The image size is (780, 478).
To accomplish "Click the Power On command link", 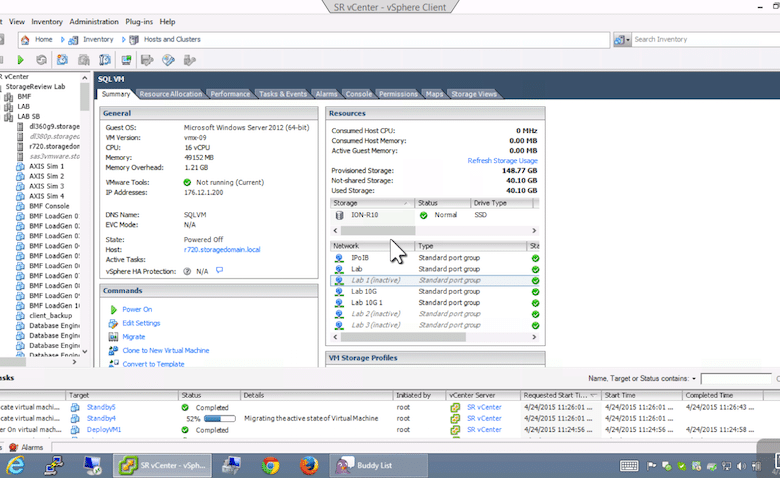I will point(137,309).
